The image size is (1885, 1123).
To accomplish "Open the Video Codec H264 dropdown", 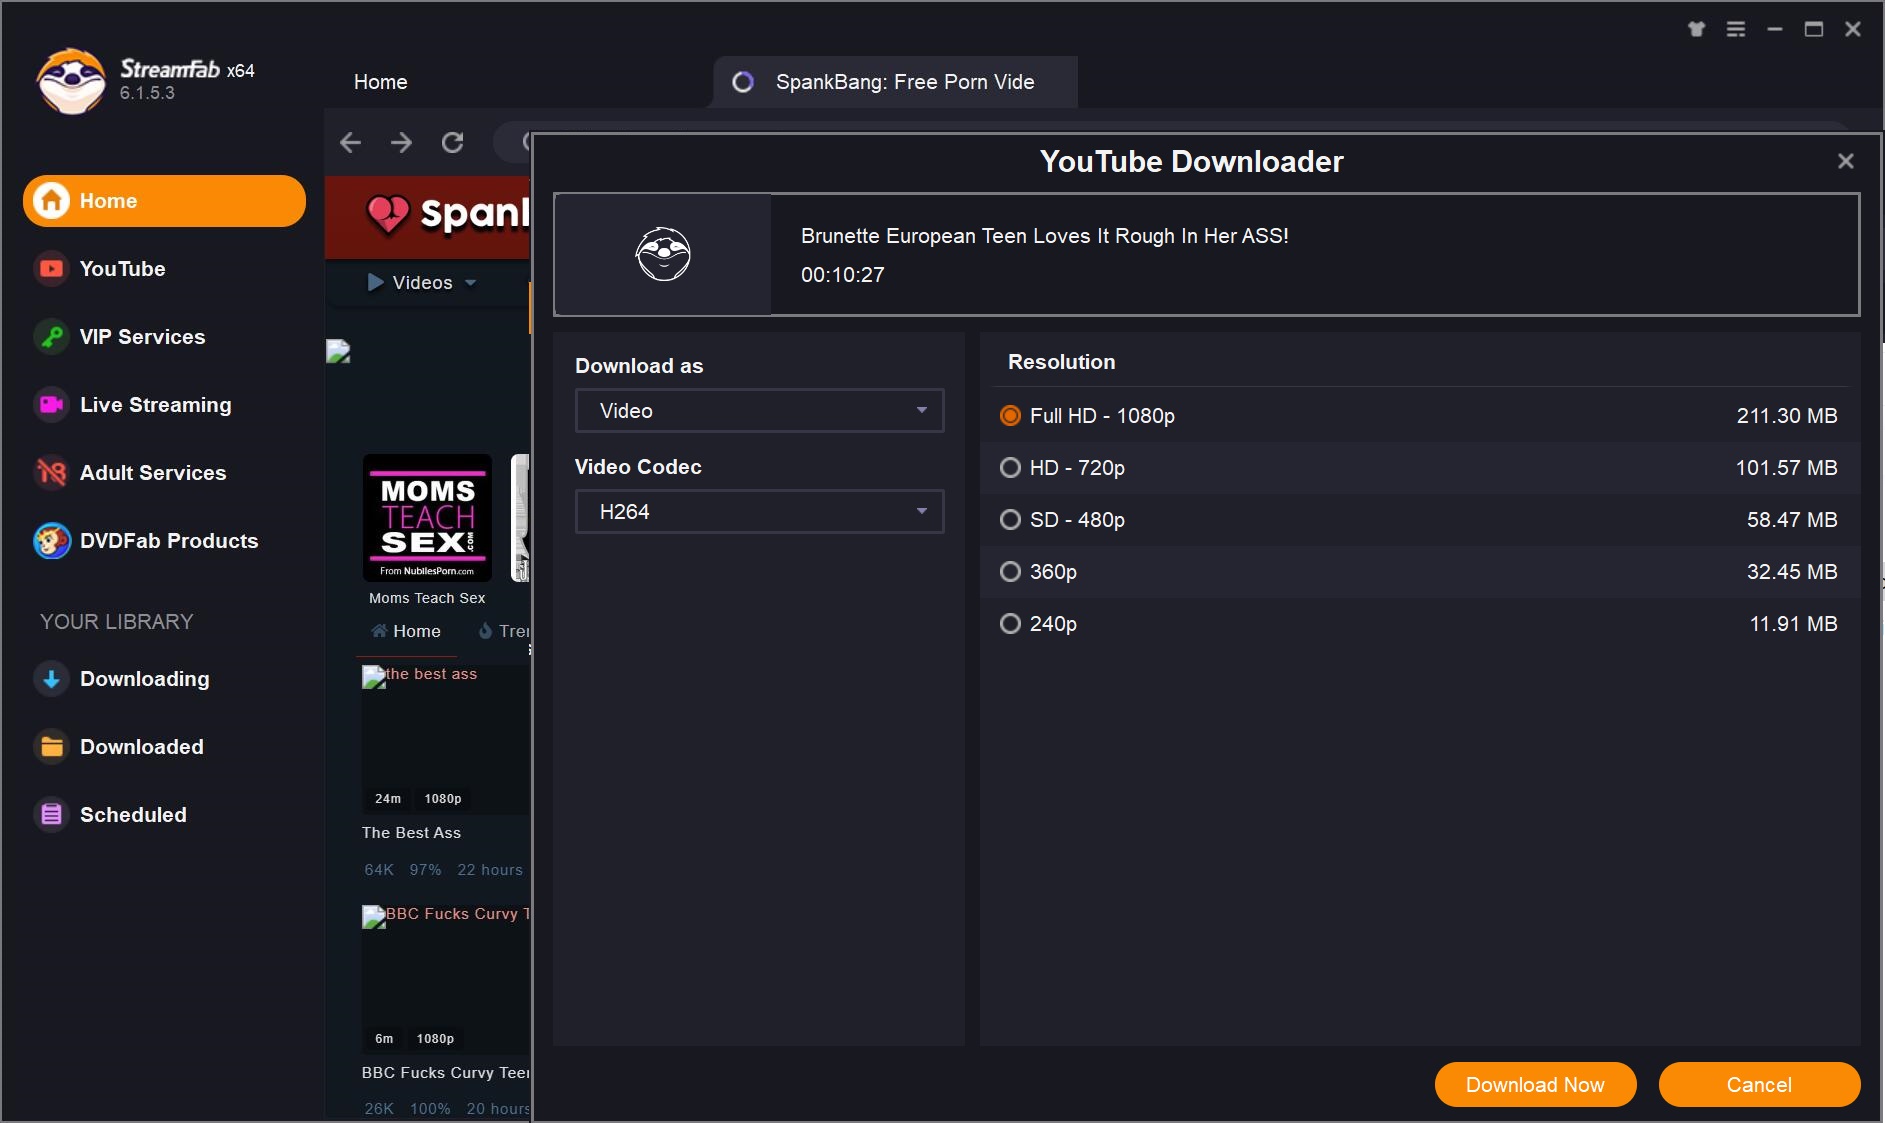I will [759, 512].
